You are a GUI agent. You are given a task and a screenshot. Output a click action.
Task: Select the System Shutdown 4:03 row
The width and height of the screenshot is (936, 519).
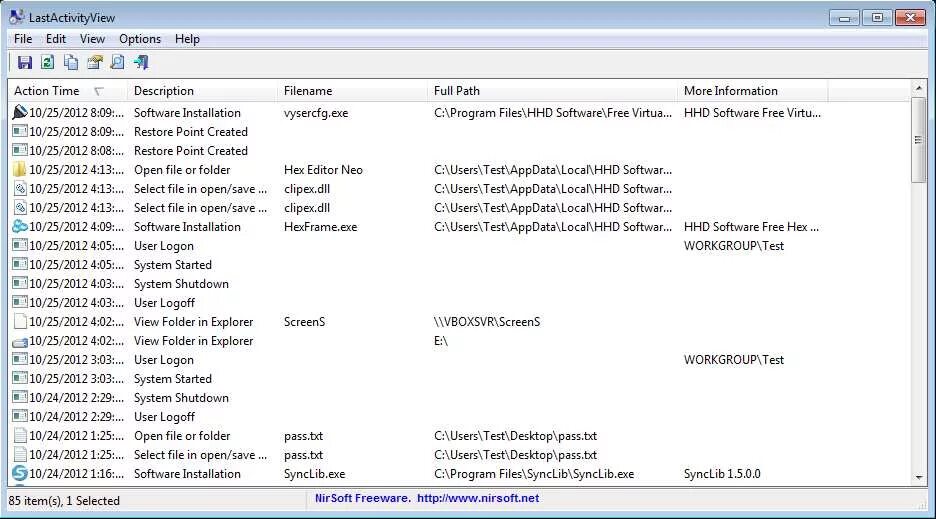coord(460,284)
